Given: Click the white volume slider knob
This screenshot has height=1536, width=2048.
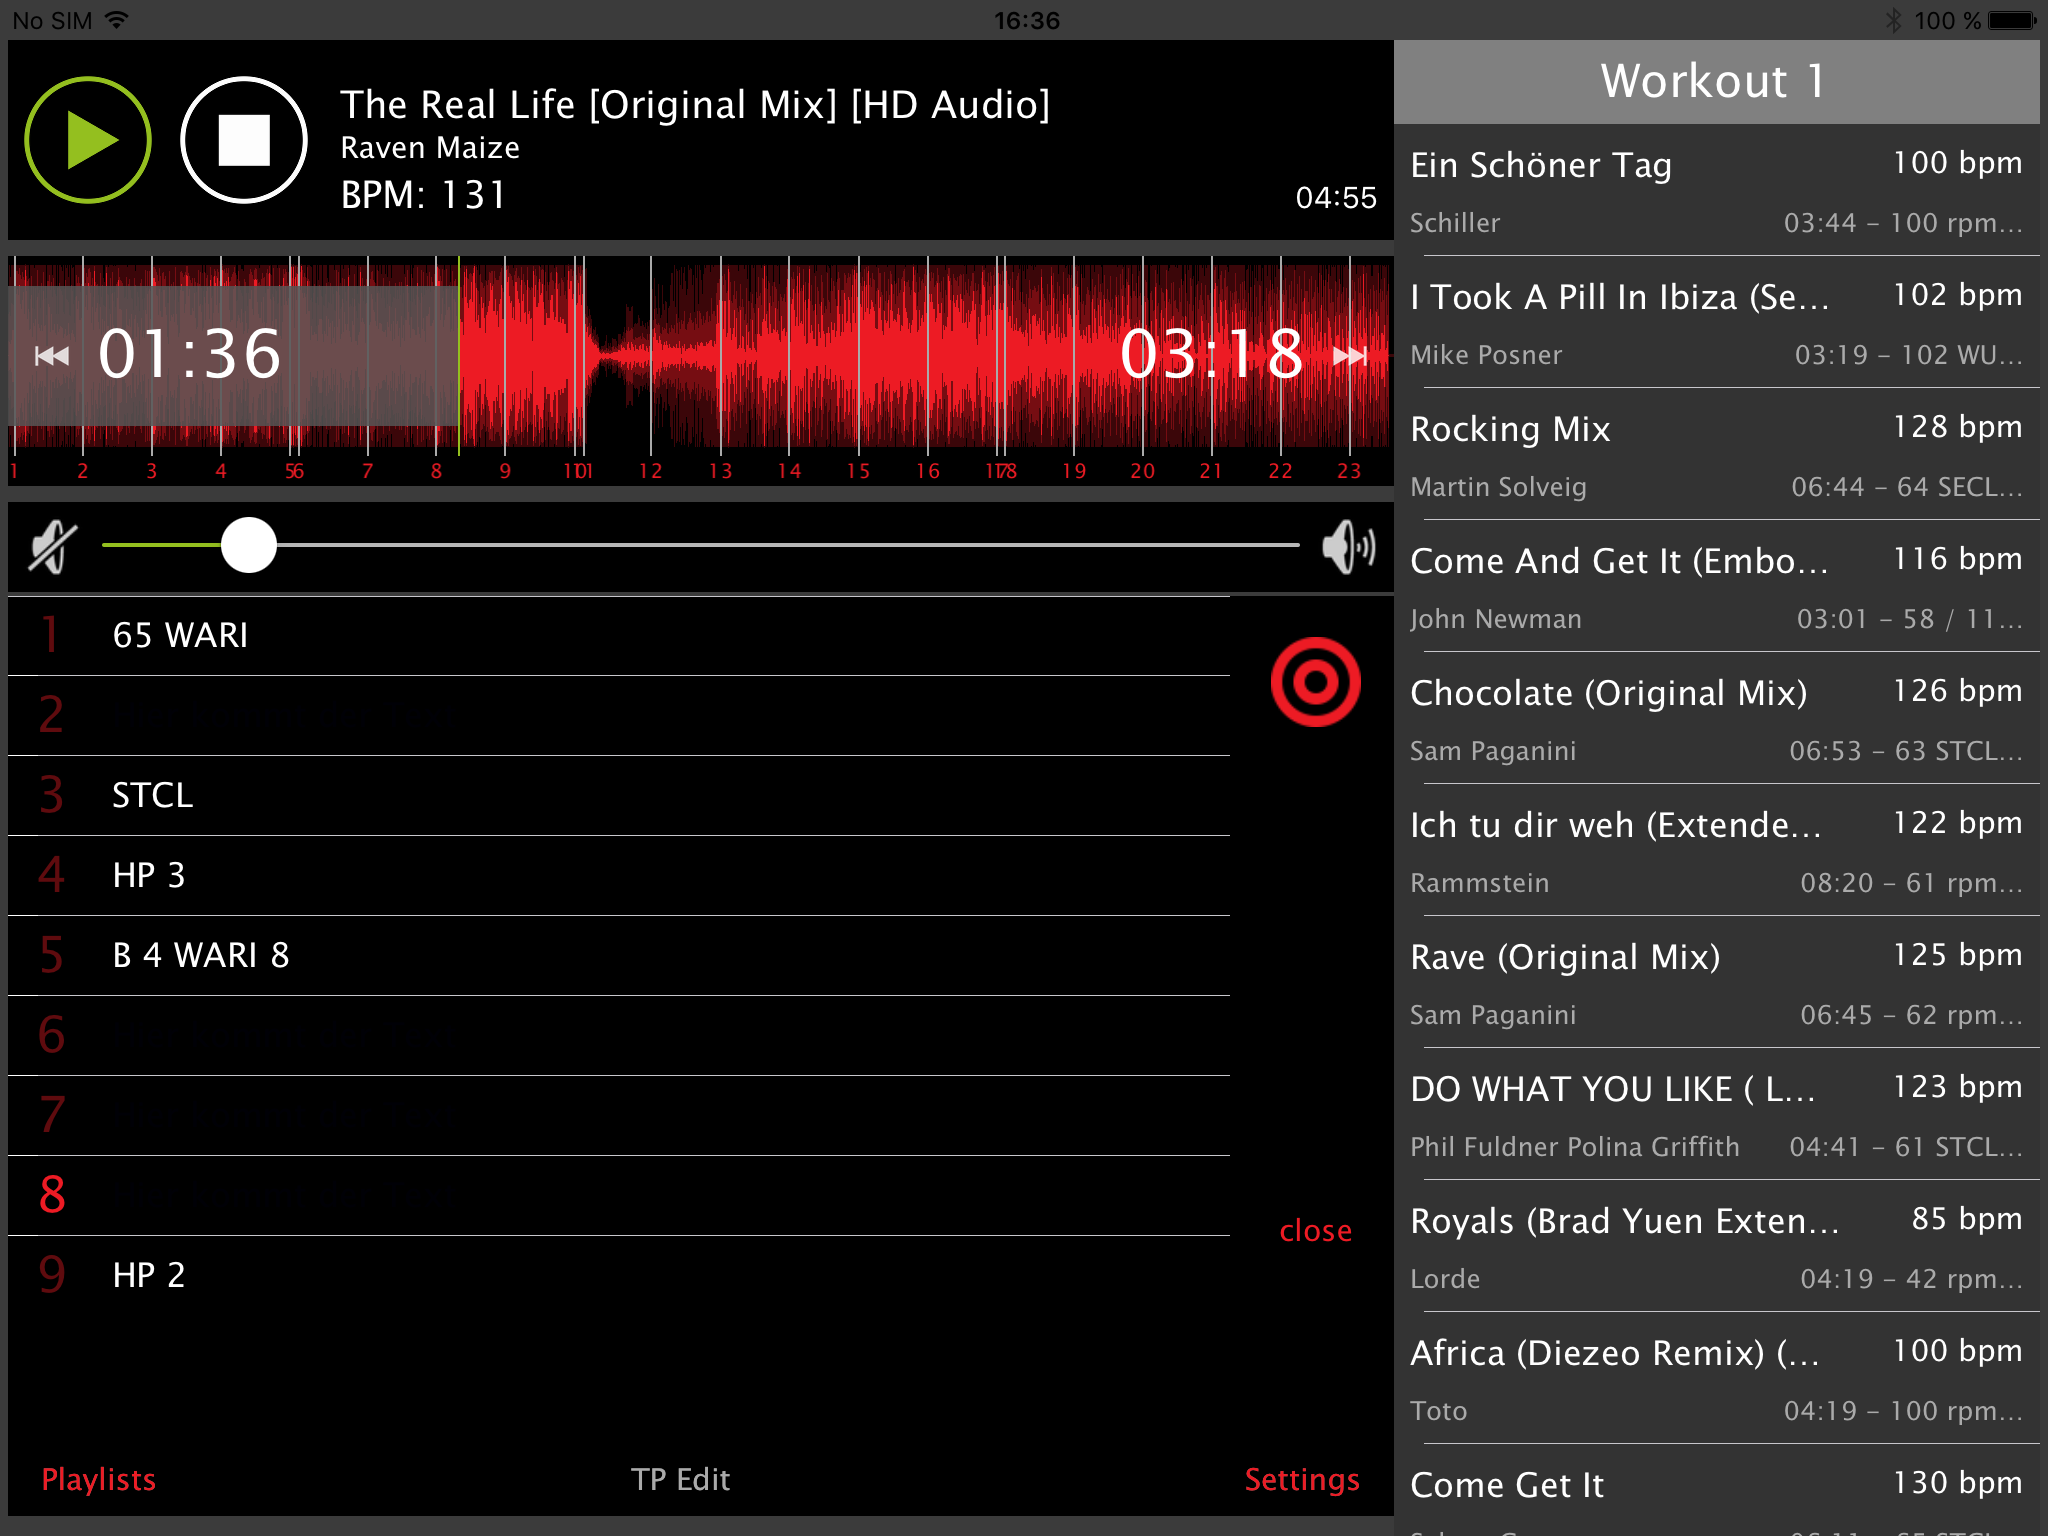Looking at the screenshot, I should (x=248, y=546).
